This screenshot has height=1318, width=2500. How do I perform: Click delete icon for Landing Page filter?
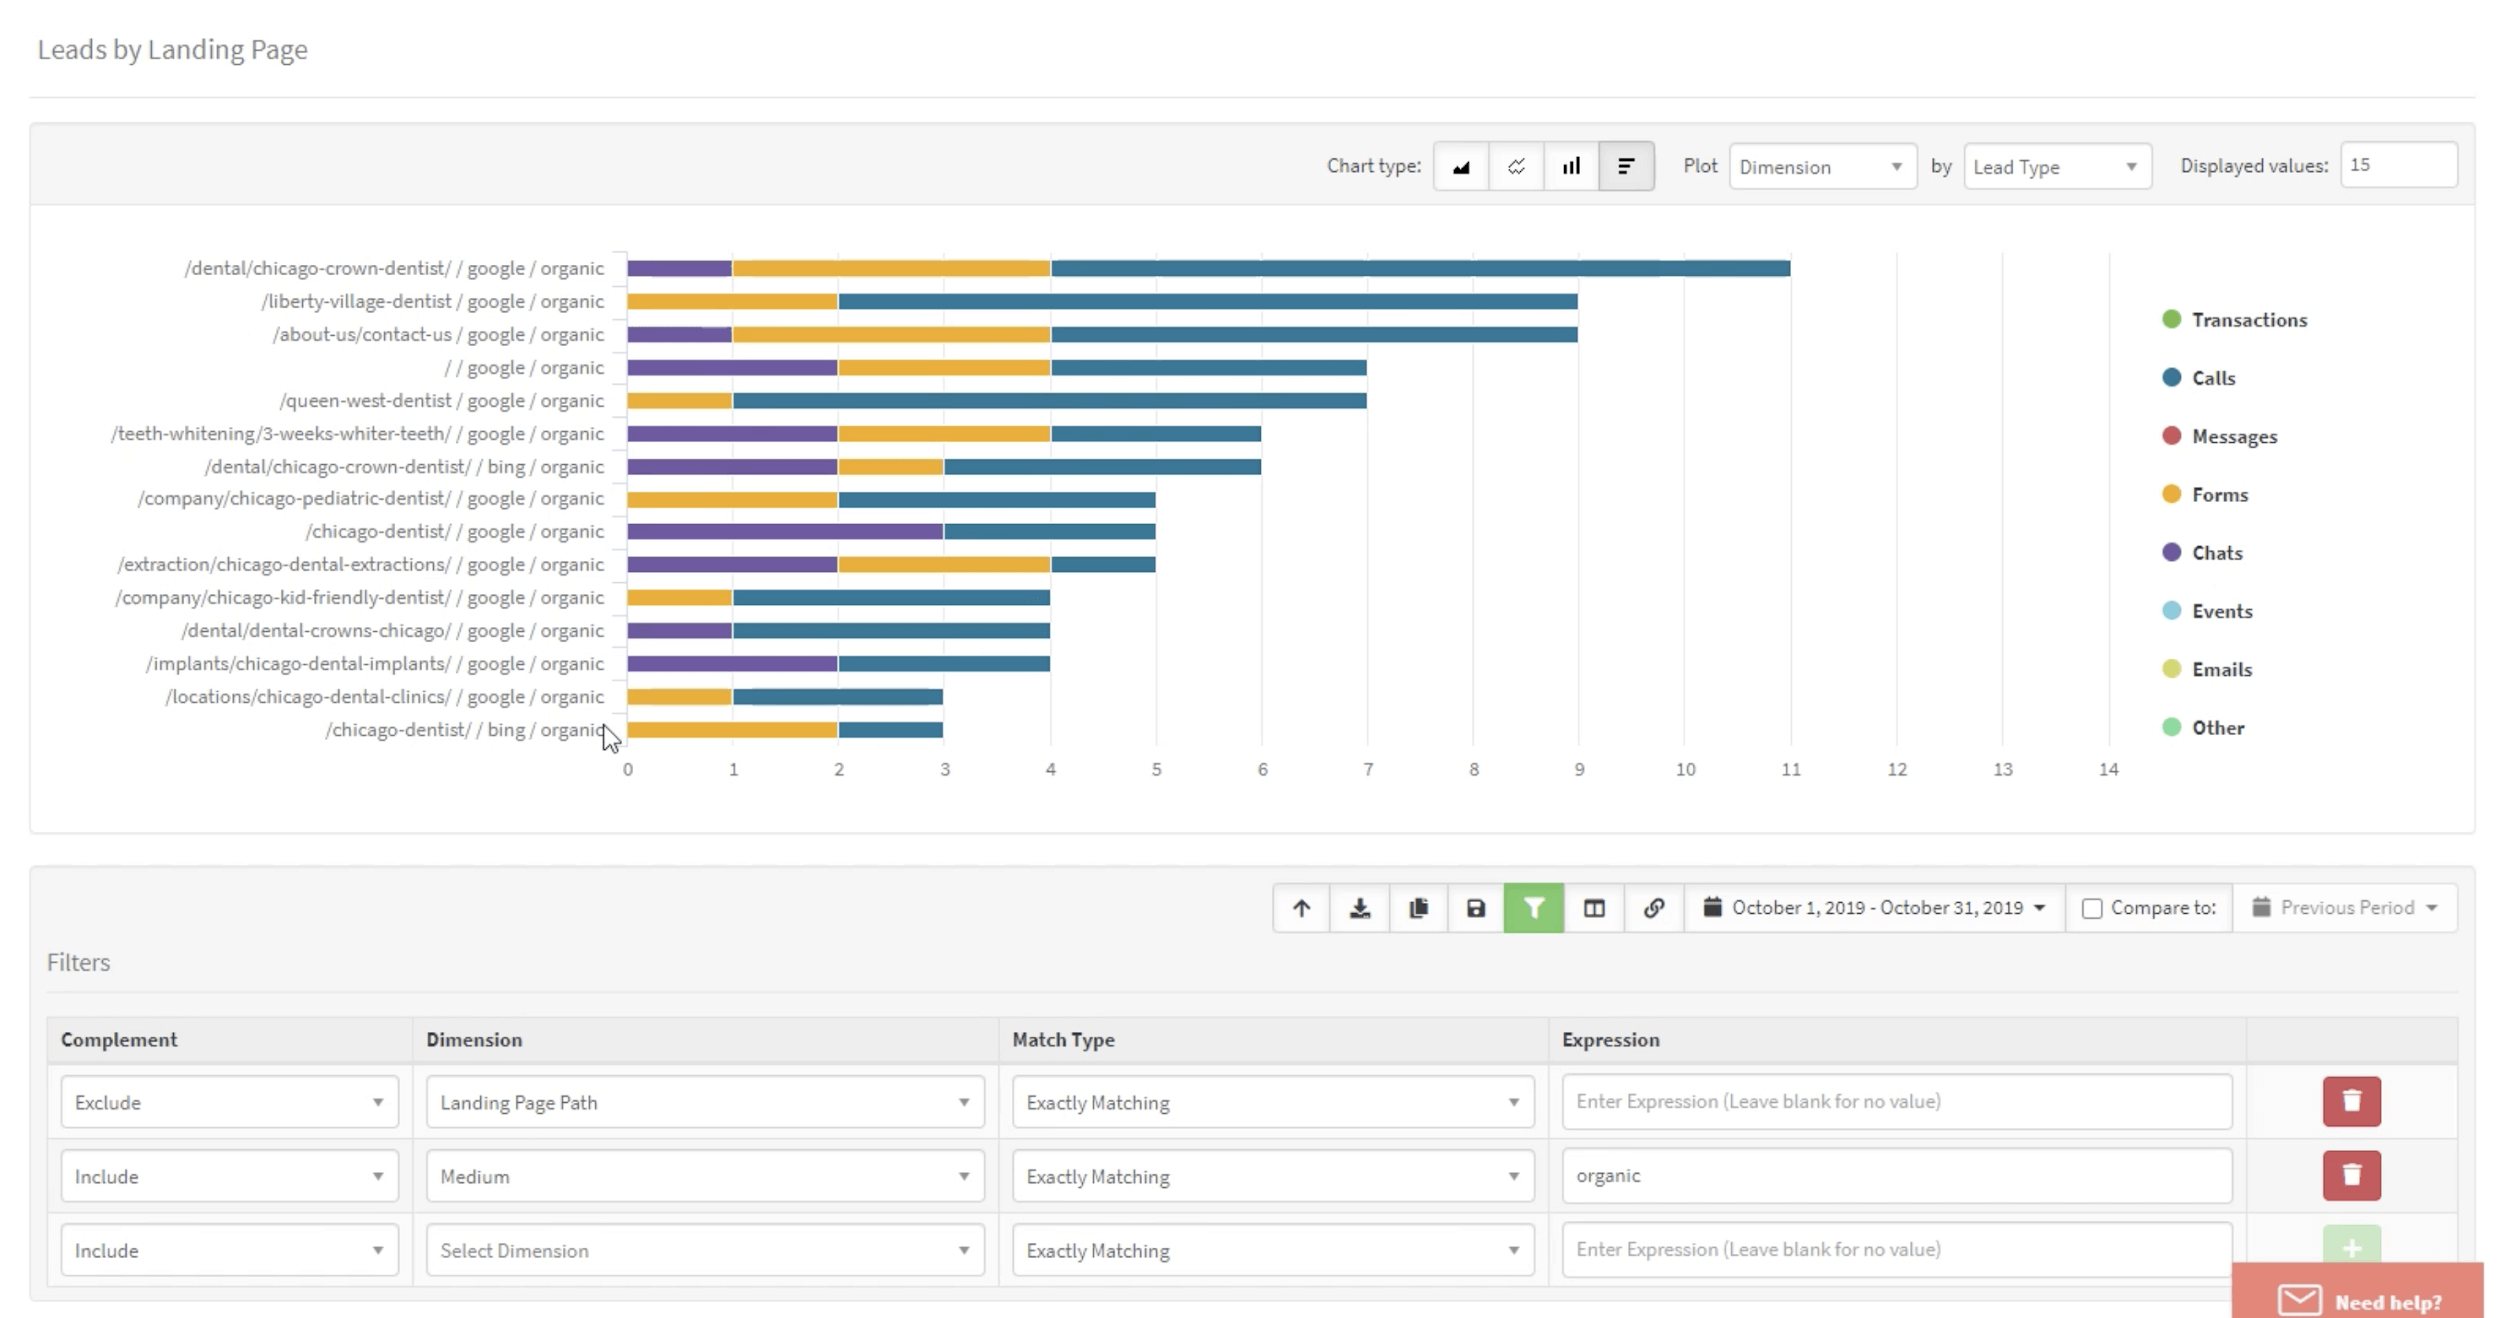2351,1101
